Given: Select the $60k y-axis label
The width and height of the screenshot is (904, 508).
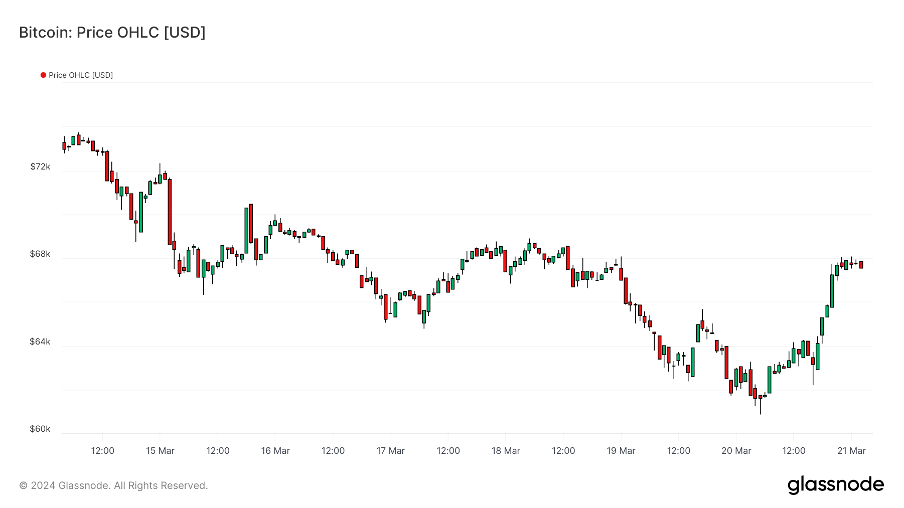Looking at the screenshot, I should click(40, 430).
